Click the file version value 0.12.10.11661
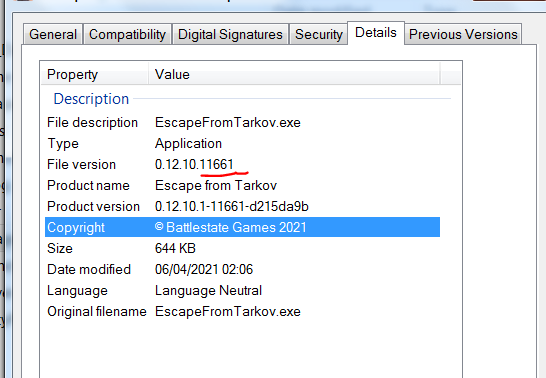 click(194, 164)
